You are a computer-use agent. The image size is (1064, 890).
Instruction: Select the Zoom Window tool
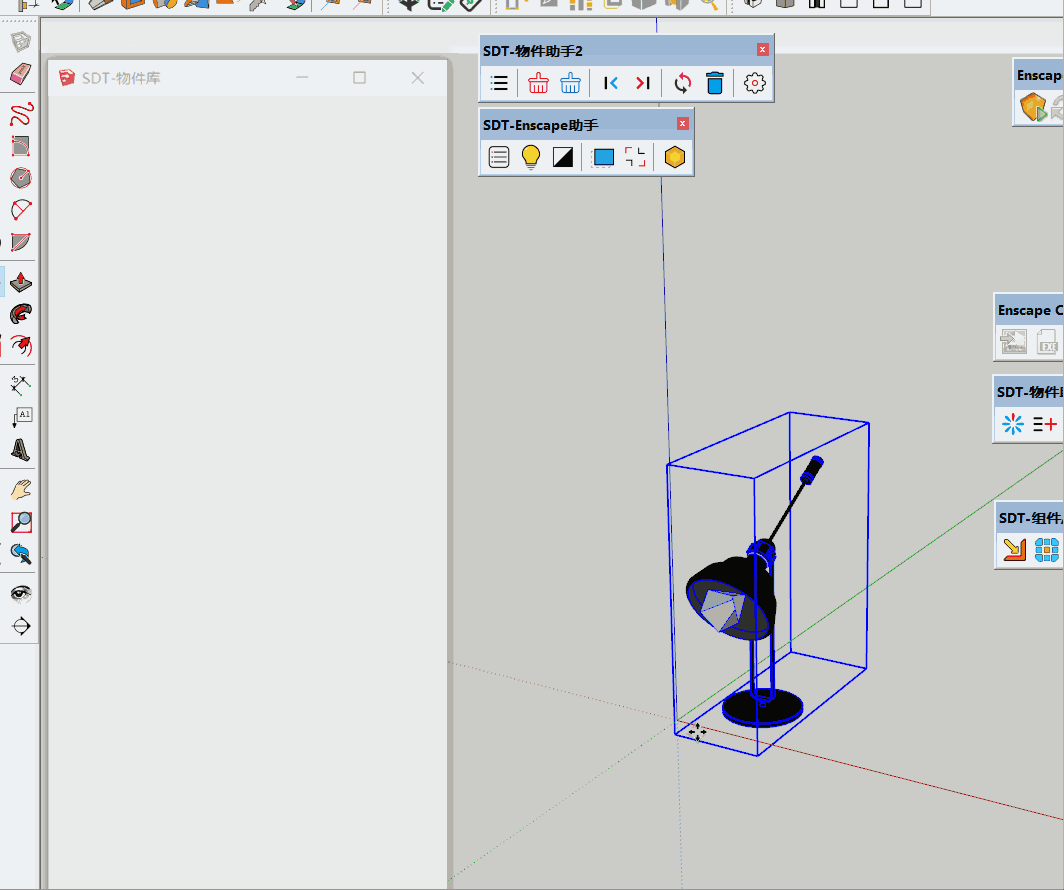[20, 522]
